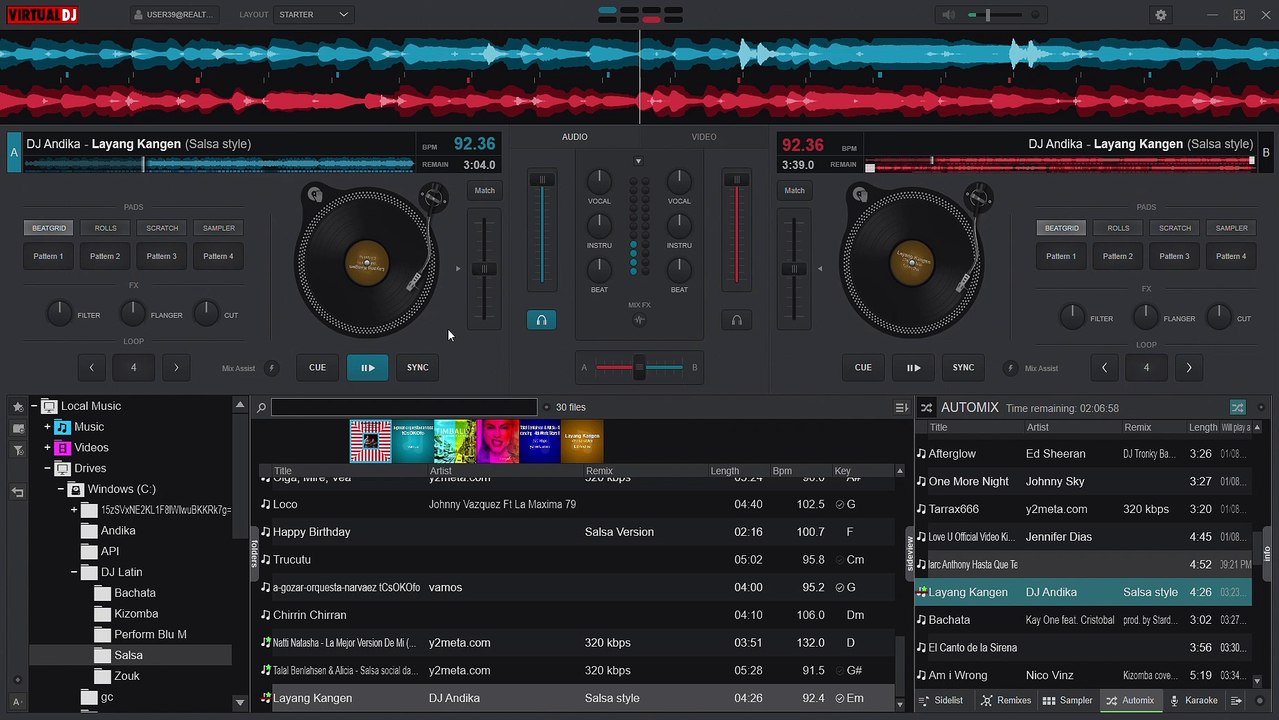Halve deck B loop with left arrow
This screenshot has width=1279, height=720.
1104,368
